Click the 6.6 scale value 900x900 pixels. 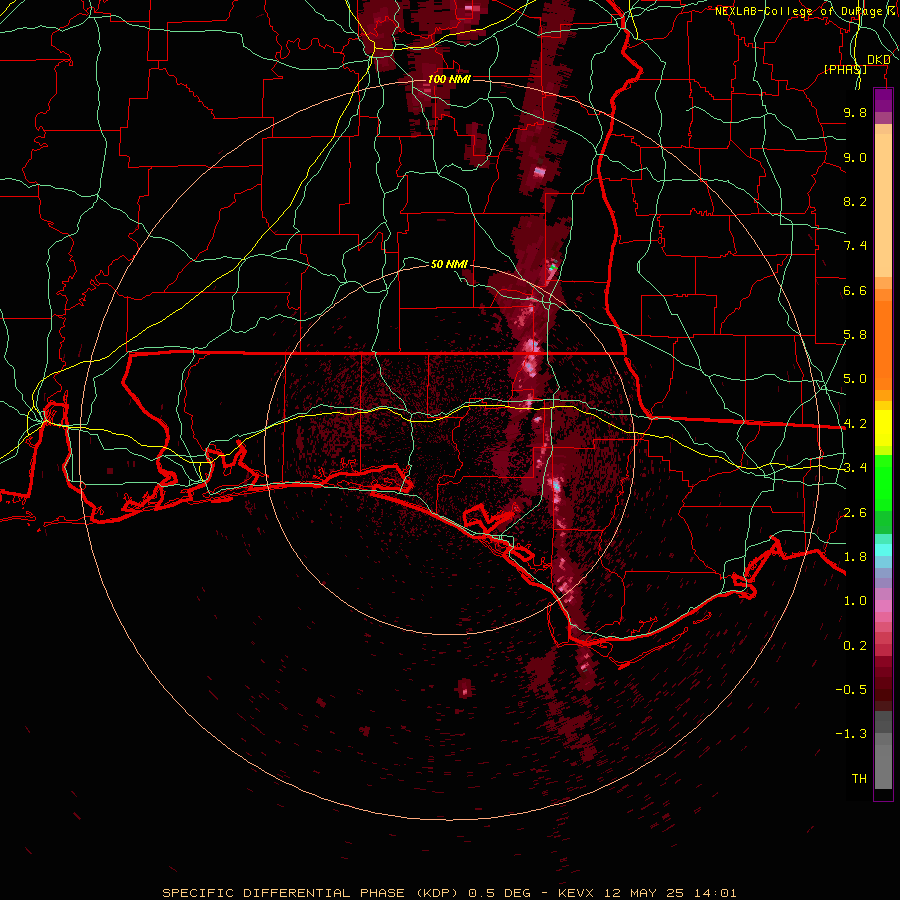click(x=855, y=290)
